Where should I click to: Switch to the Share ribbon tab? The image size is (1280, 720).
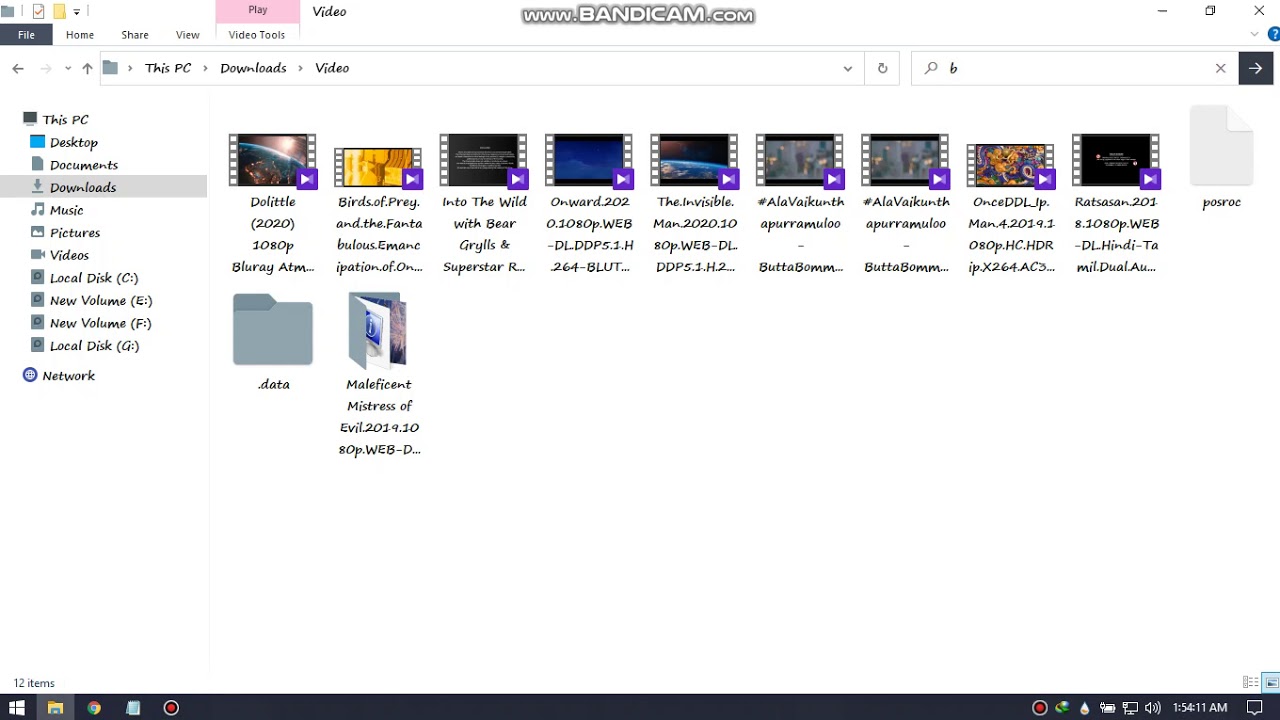[135, 34]
